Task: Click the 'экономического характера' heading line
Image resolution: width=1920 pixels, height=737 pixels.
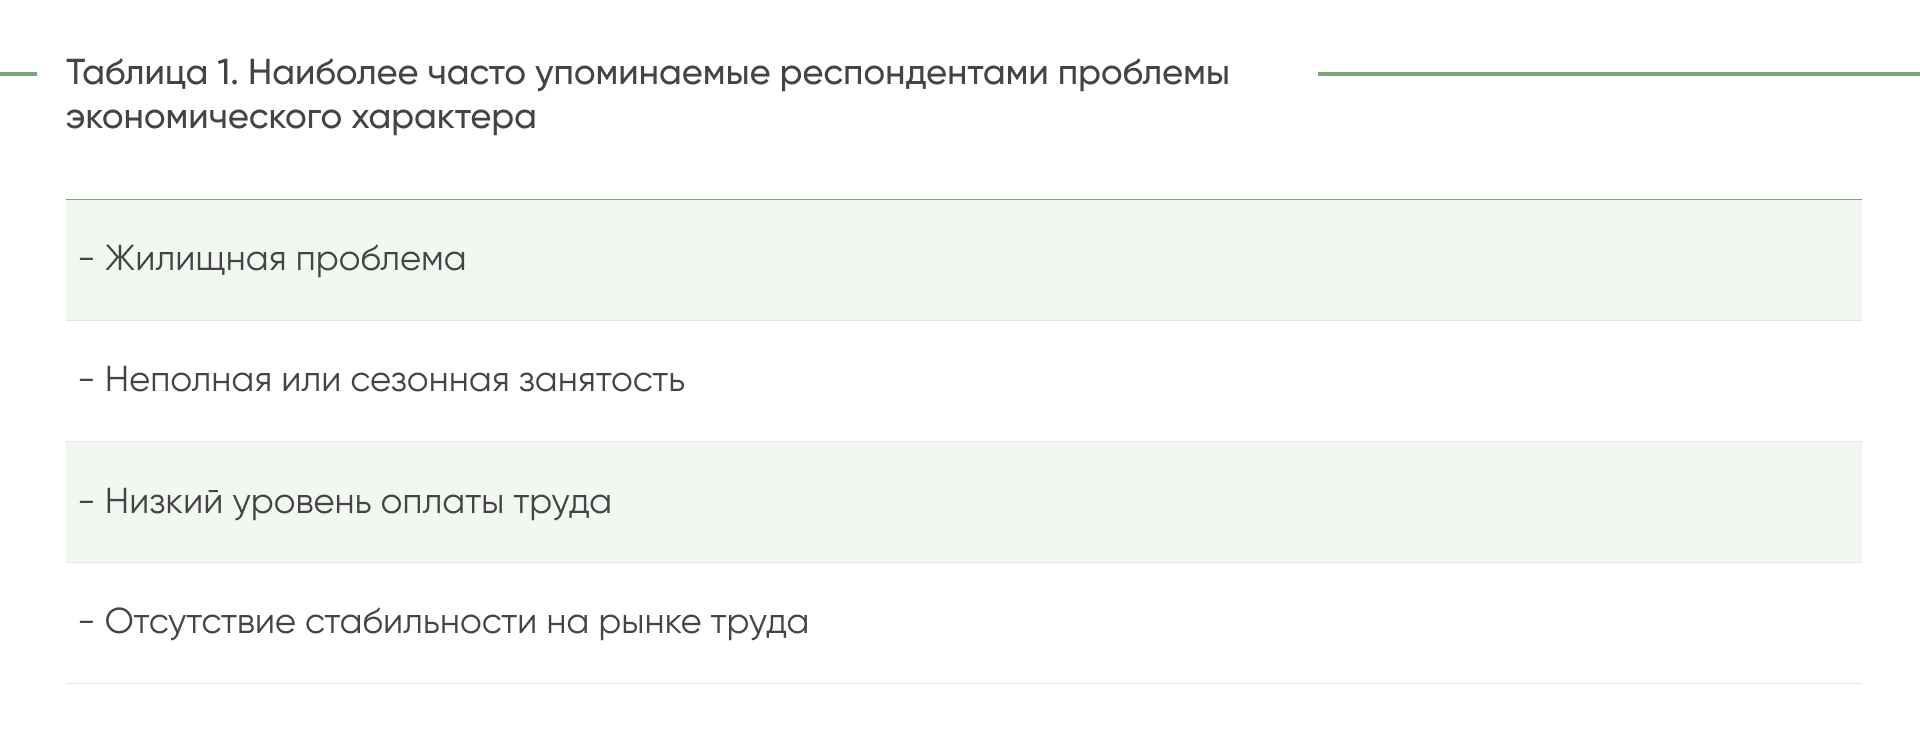Action: [x=301, y=117]
